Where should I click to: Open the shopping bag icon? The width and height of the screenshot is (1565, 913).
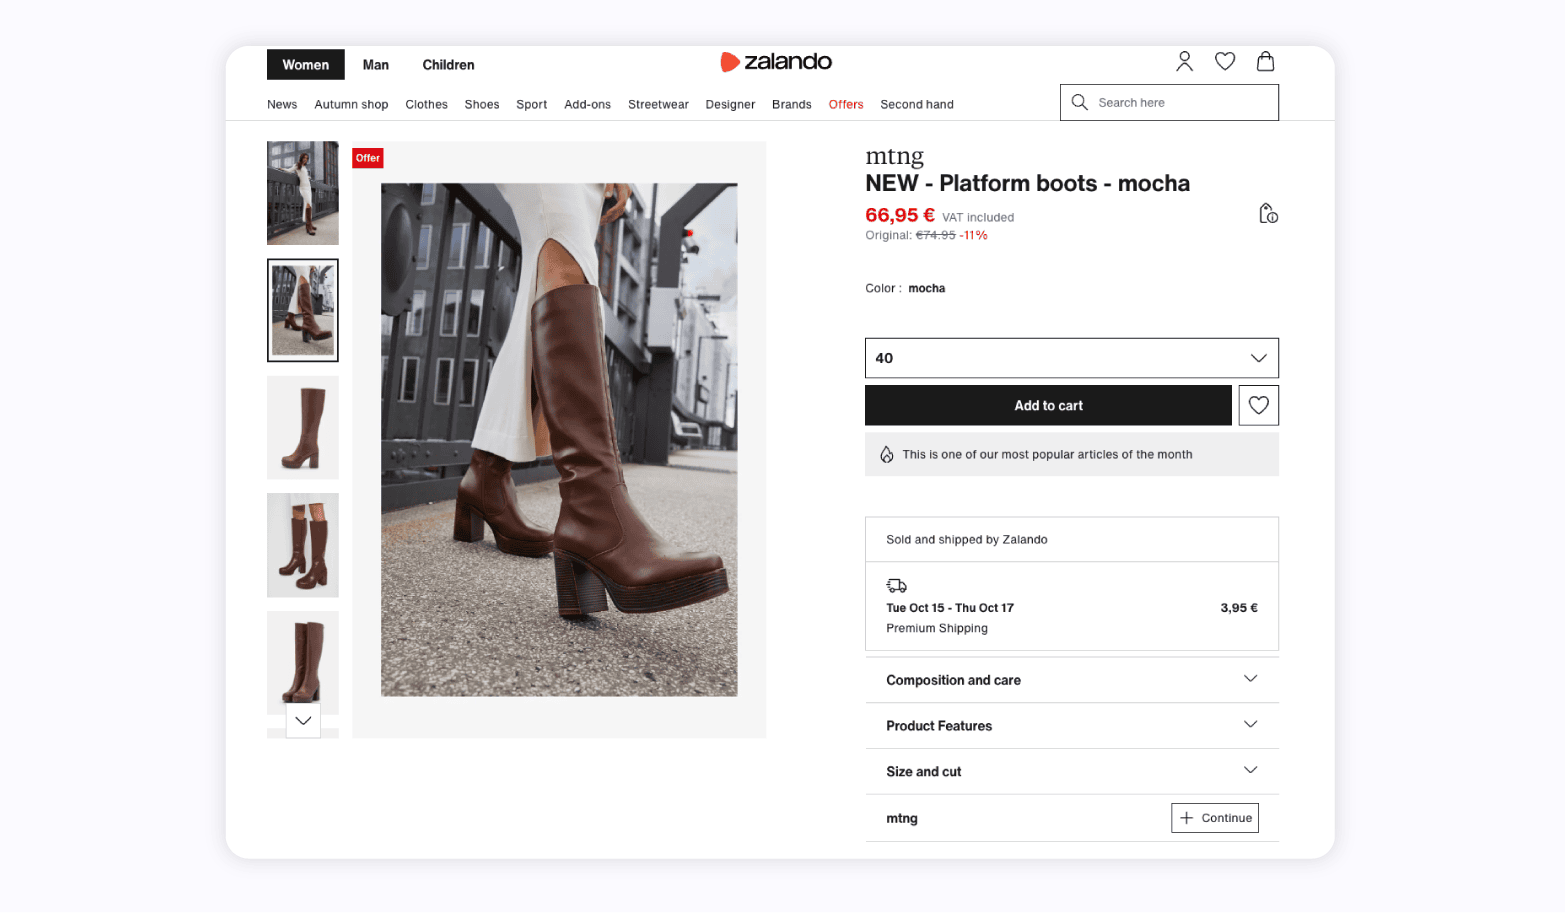pyautogui.click(x=1265, y=61)
